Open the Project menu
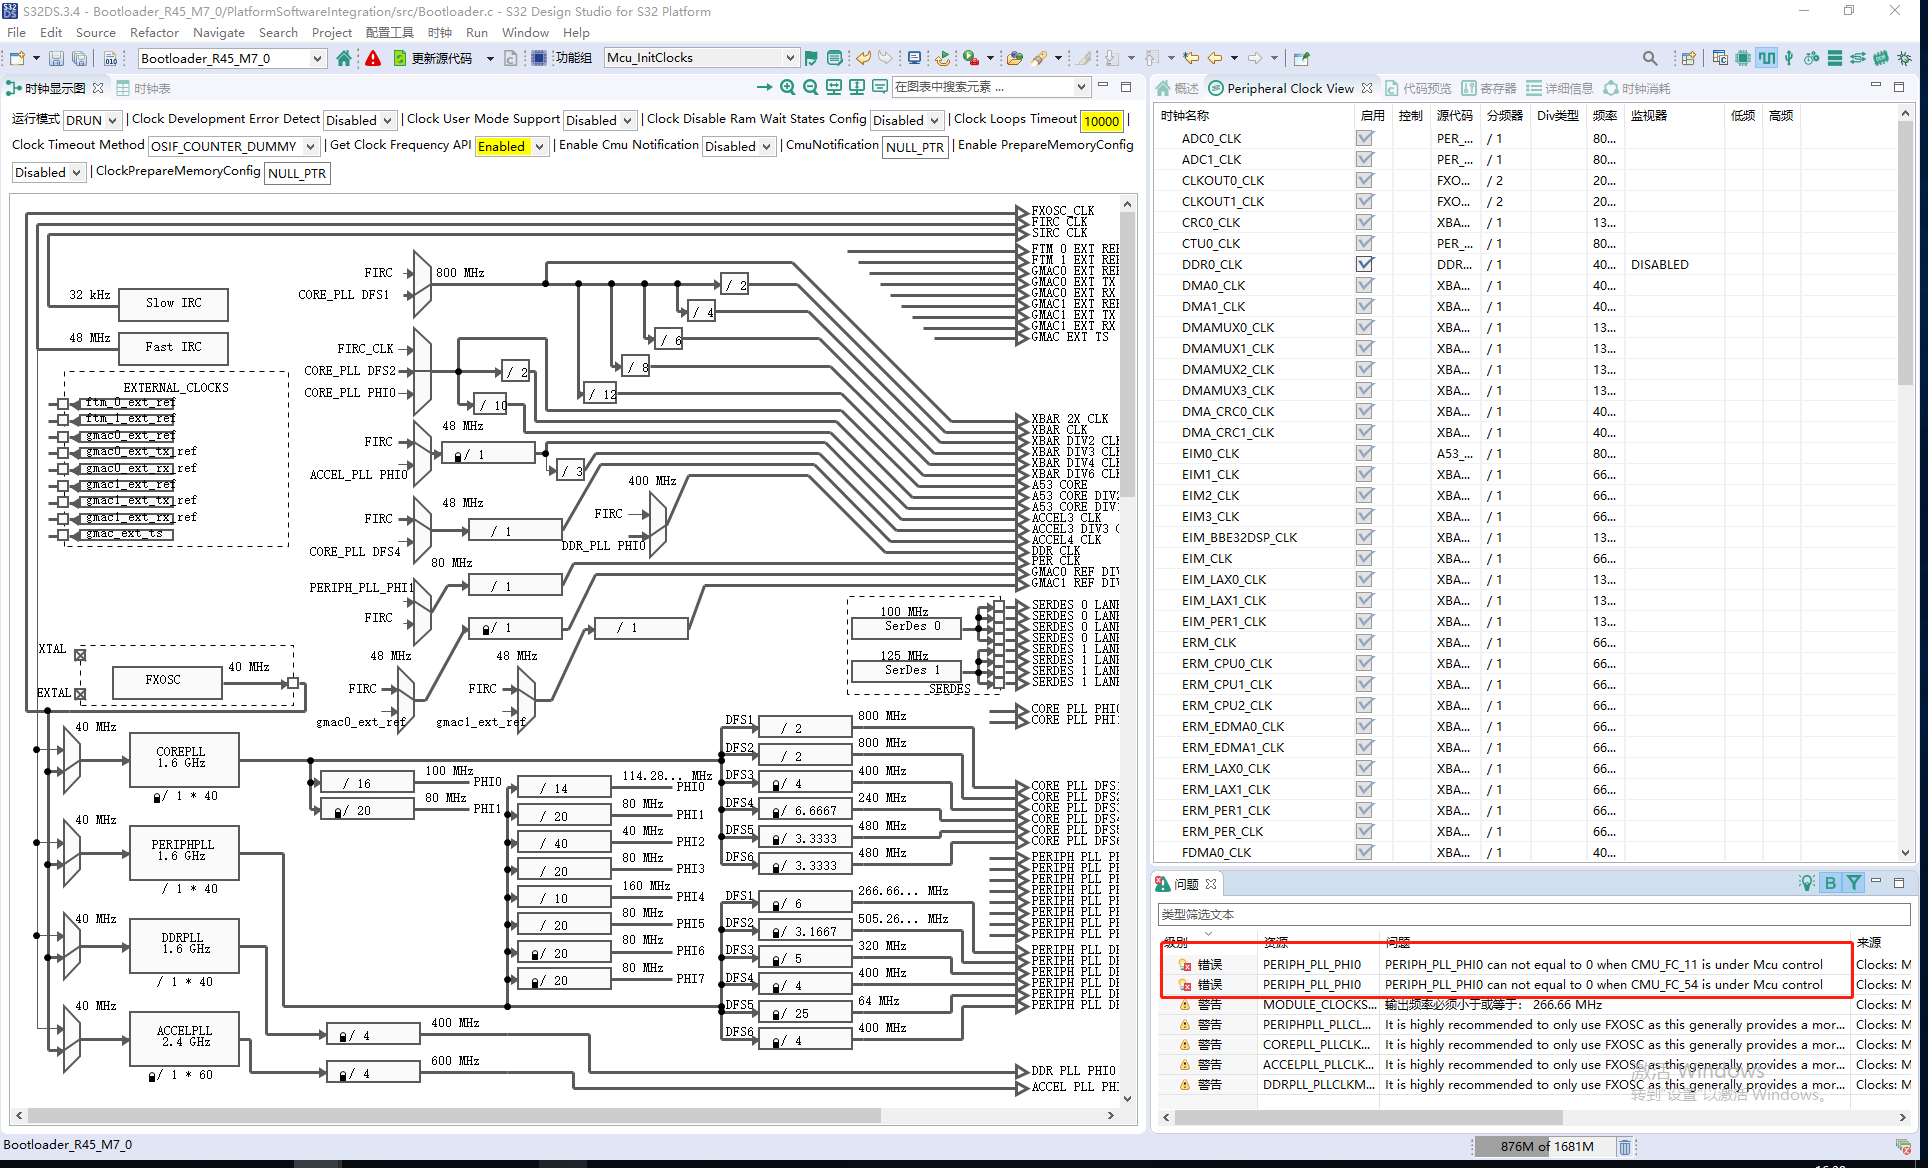Viewport: 1928px width, 1168px height. pos(331,32)
